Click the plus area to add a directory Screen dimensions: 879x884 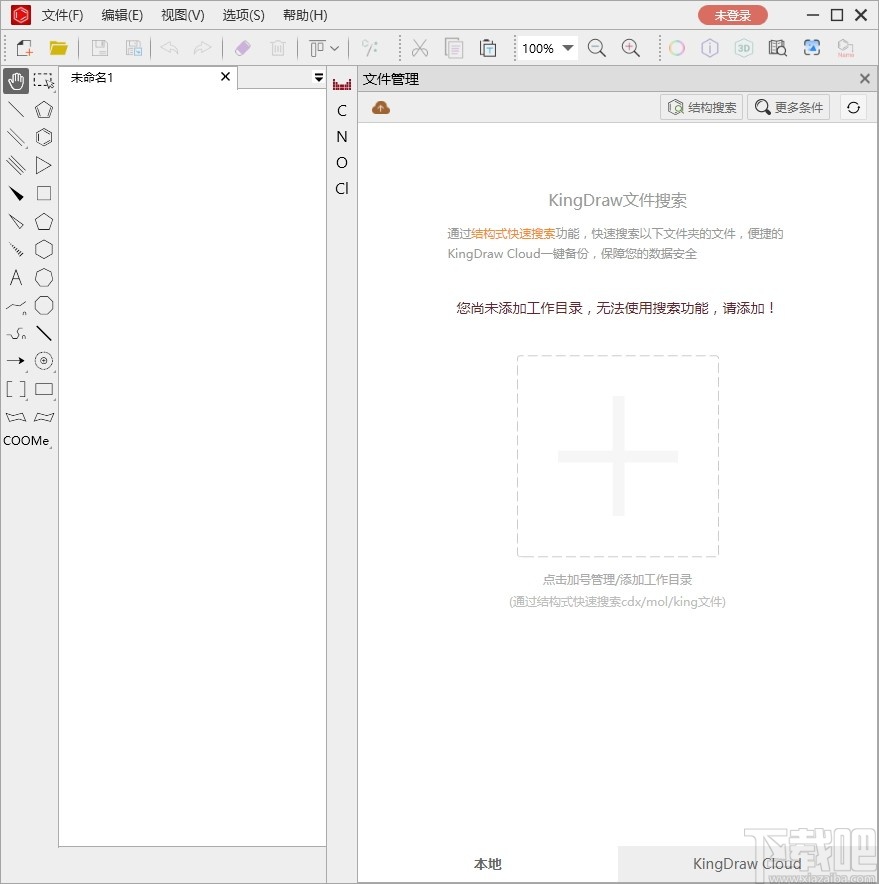point(617,457)
